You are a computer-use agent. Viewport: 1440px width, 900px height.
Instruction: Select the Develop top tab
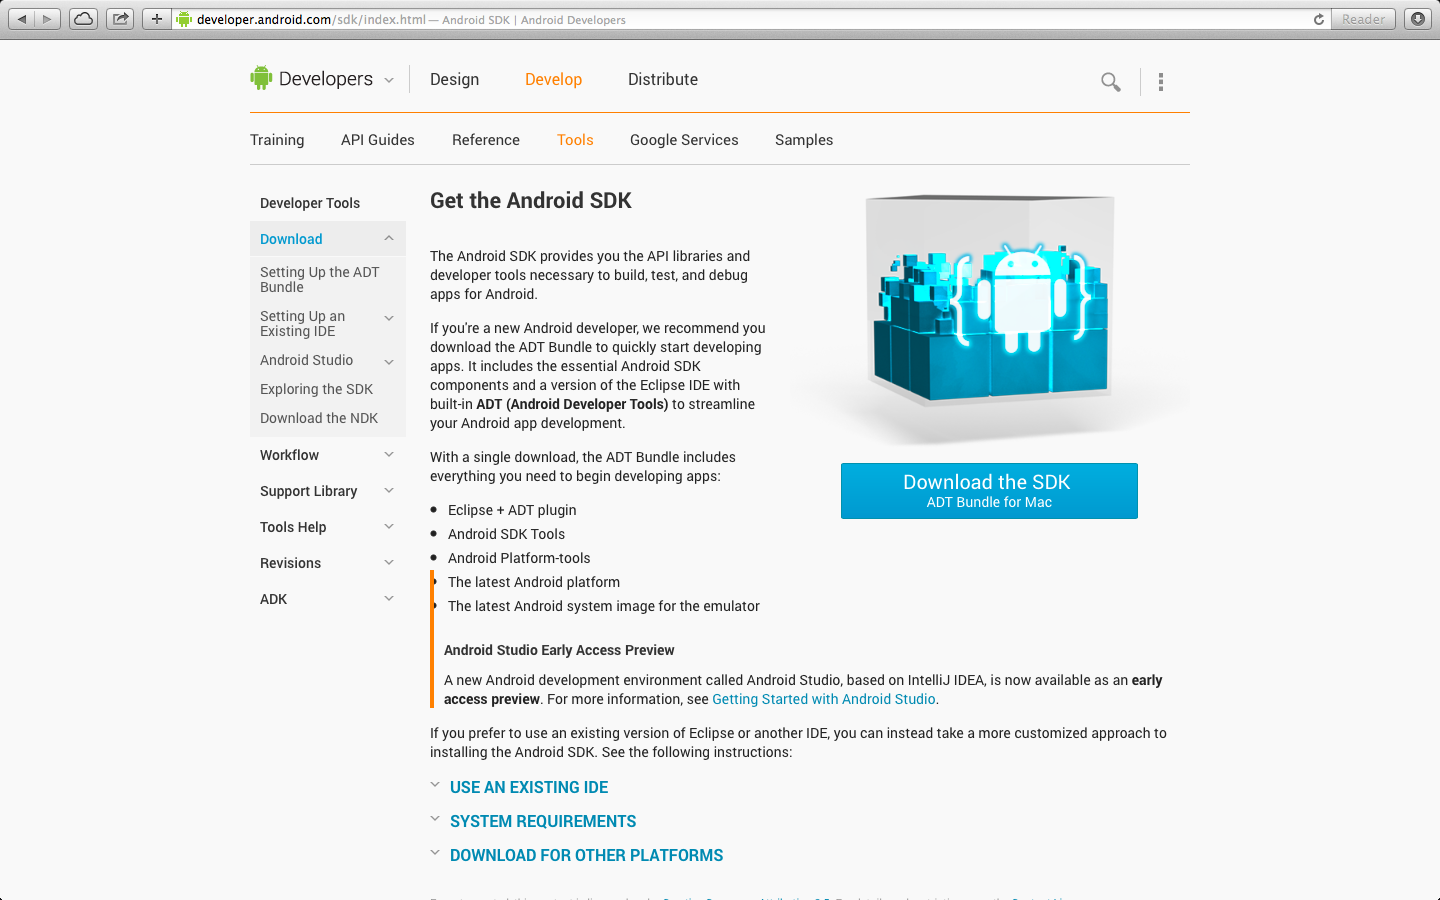point(553,79)
